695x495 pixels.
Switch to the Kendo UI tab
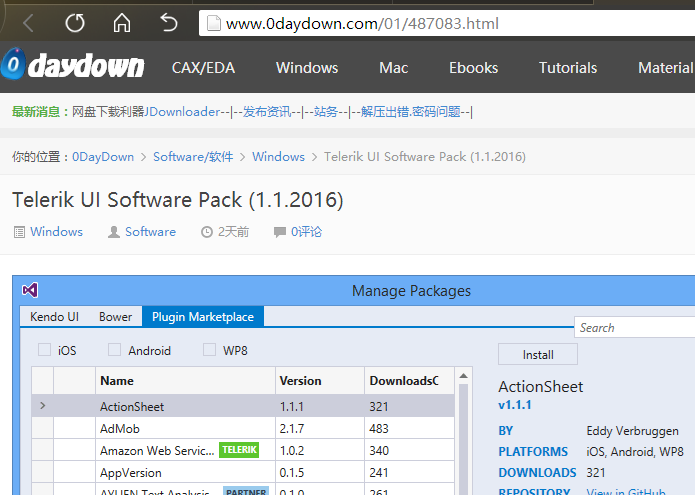[x=55, y=316]
